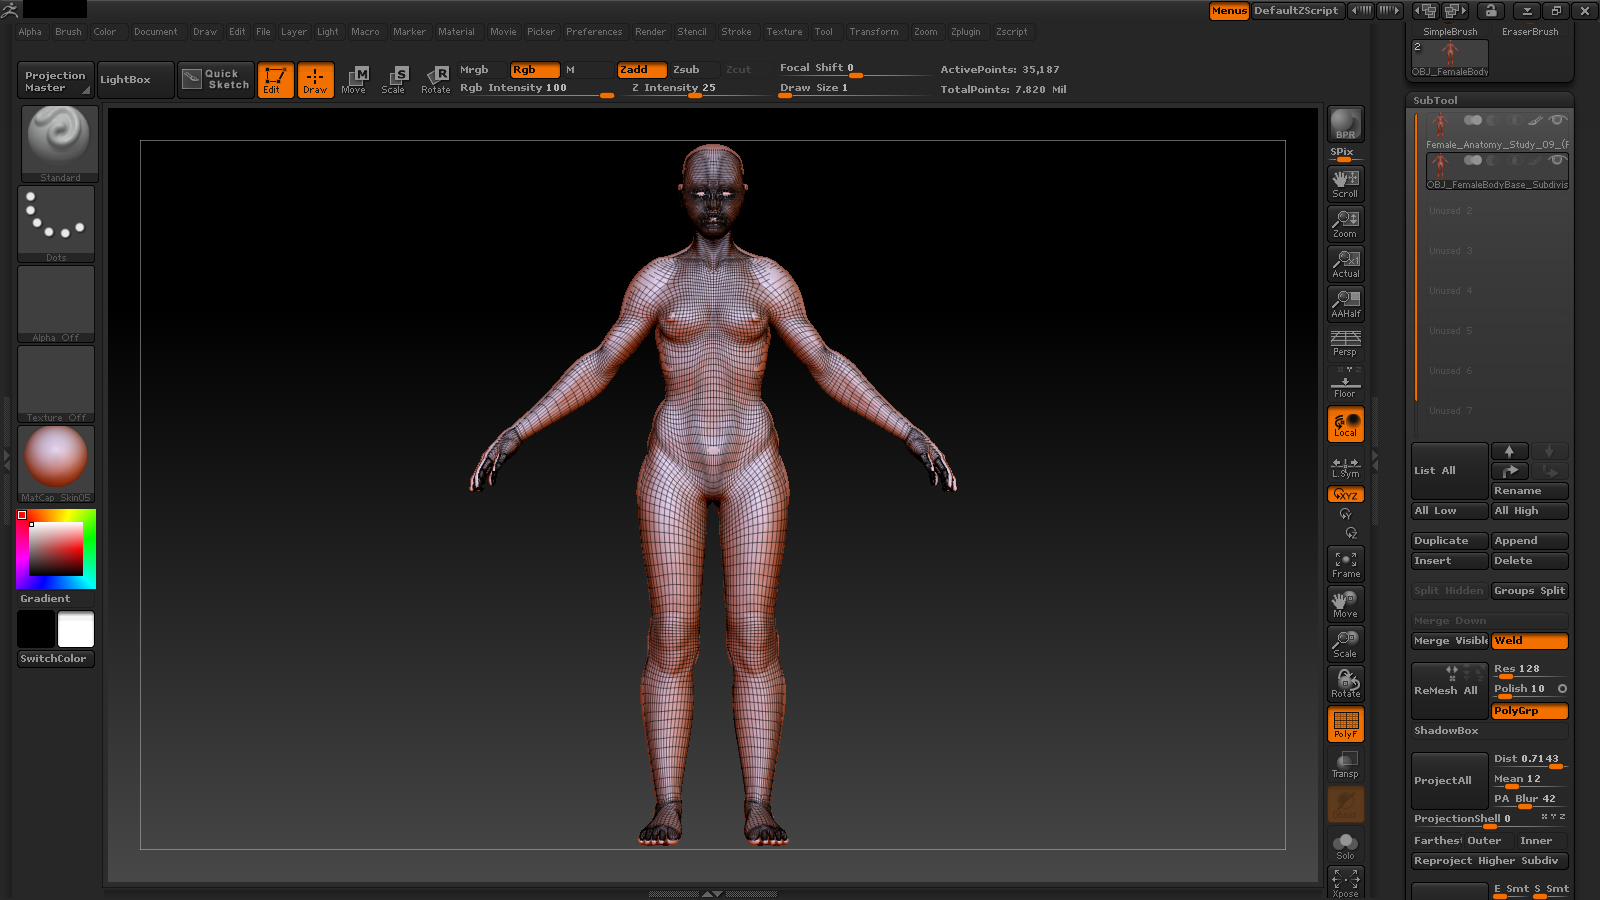Viewport: 1600px width, 900px height.
Task: Enable Solo mode for current subtool
Action: click(1345, 844)
